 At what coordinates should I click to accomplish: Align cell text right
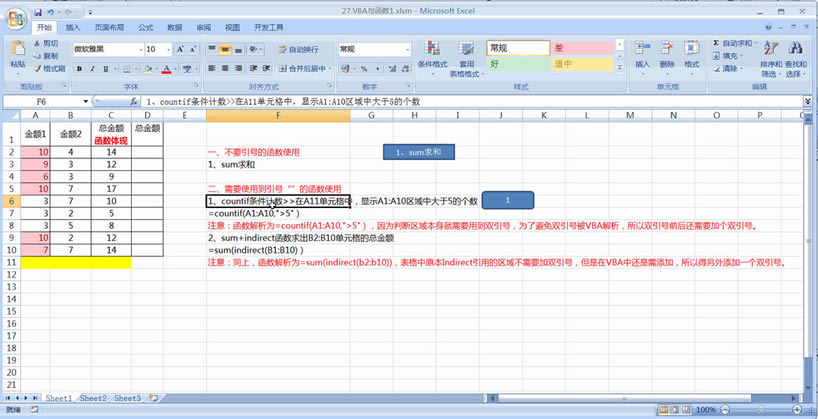point(238,68)
